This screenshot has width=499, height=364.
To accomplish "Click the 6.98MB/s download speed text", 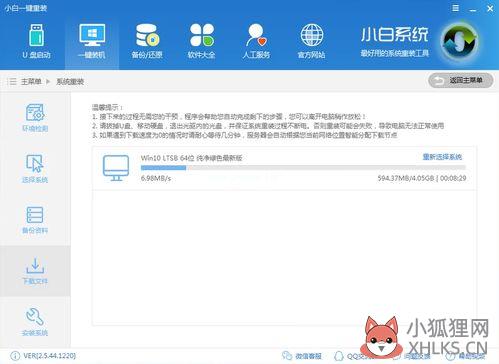I will coord(156,178).
